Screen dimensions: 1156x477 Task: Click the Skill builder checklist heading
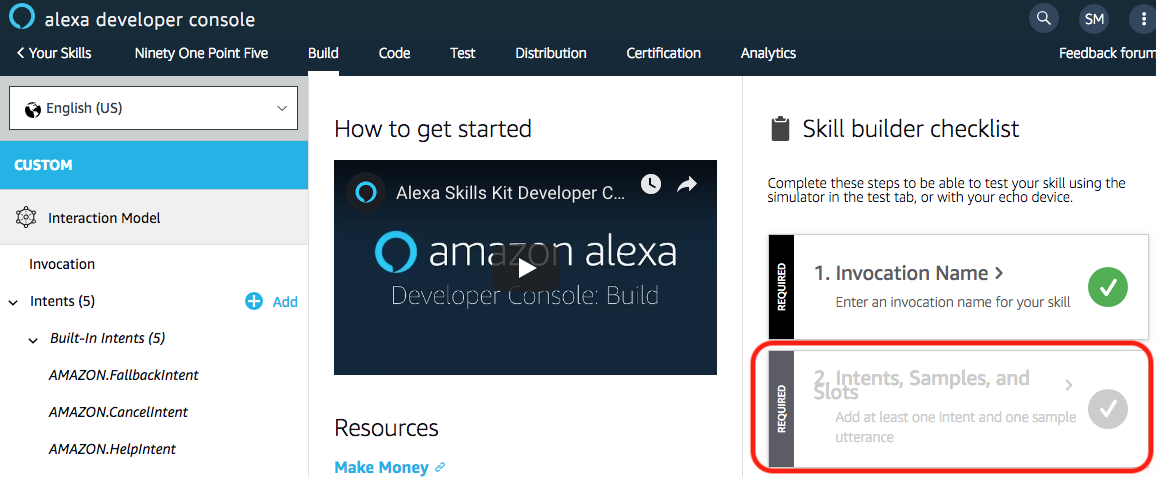[910, 129]
